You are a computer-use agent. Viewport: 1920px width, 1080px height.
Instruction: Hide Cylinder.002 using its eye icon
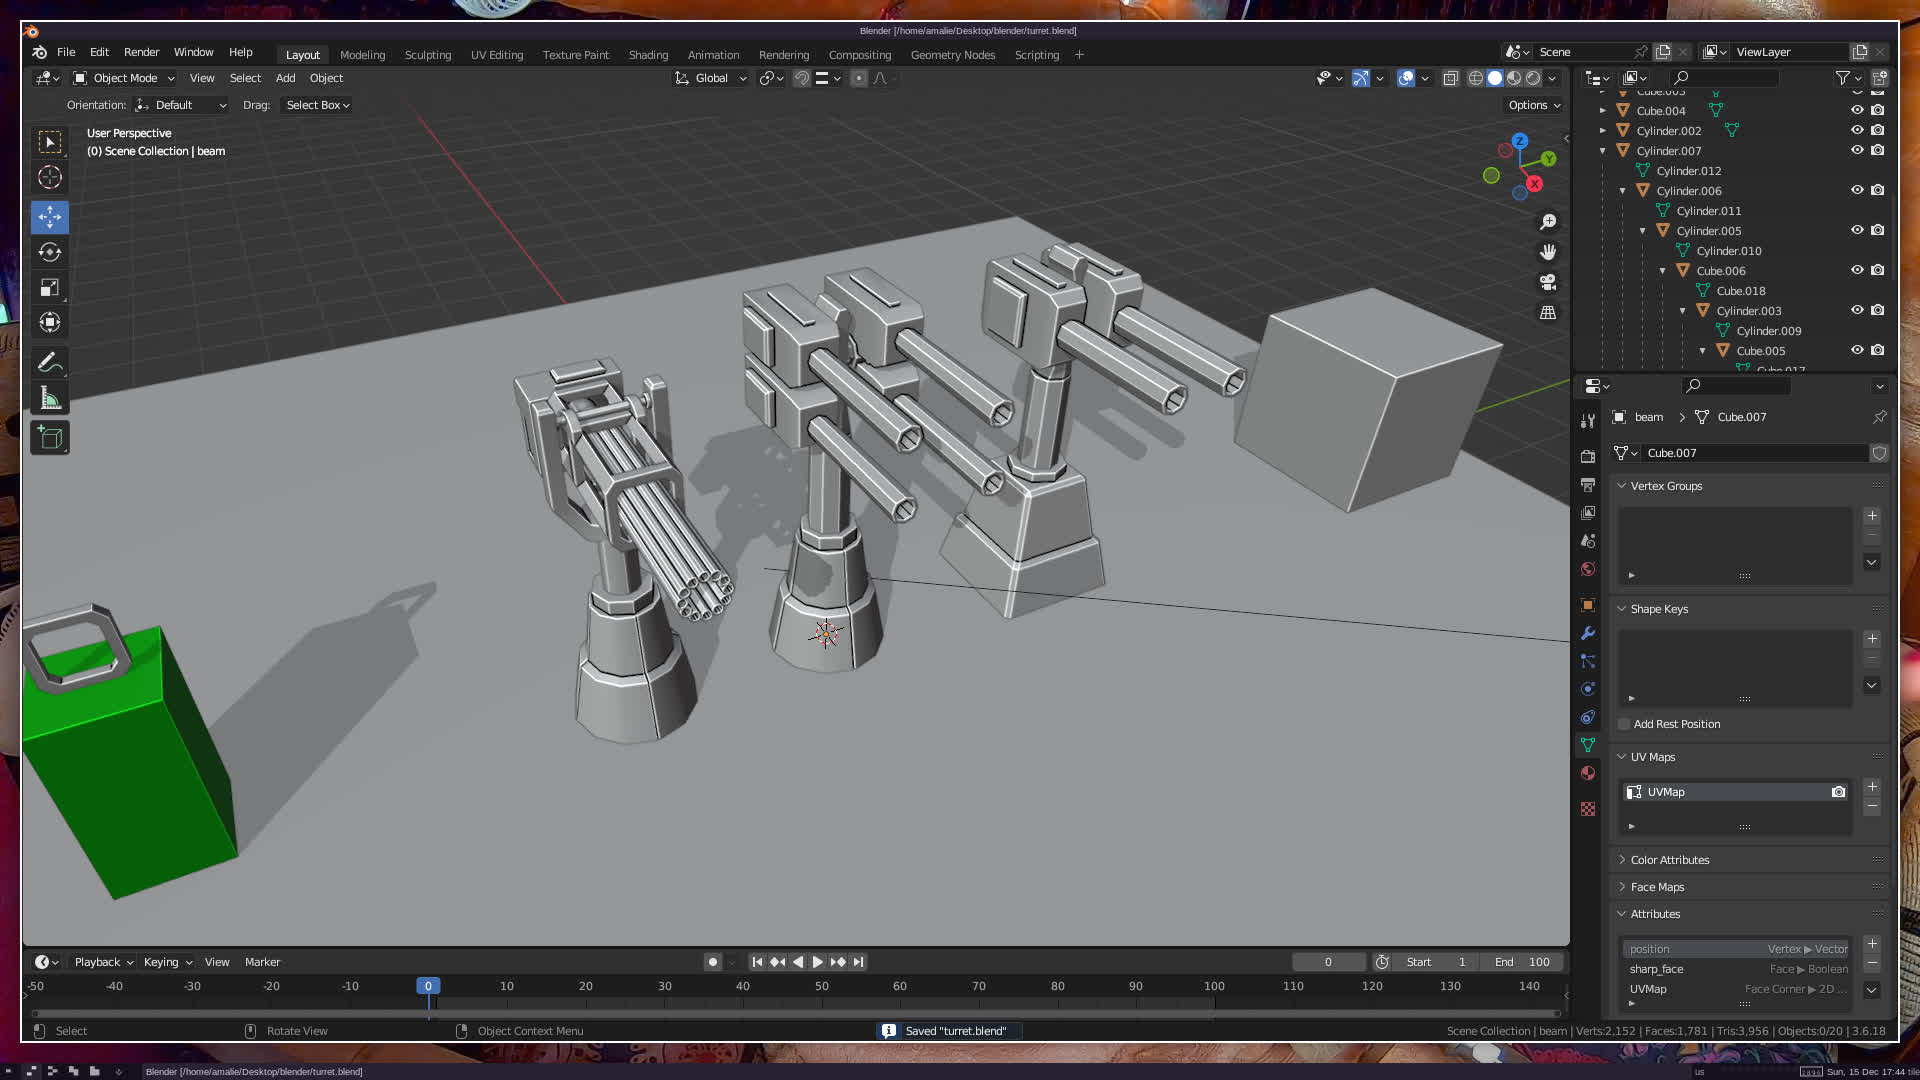1857,130
